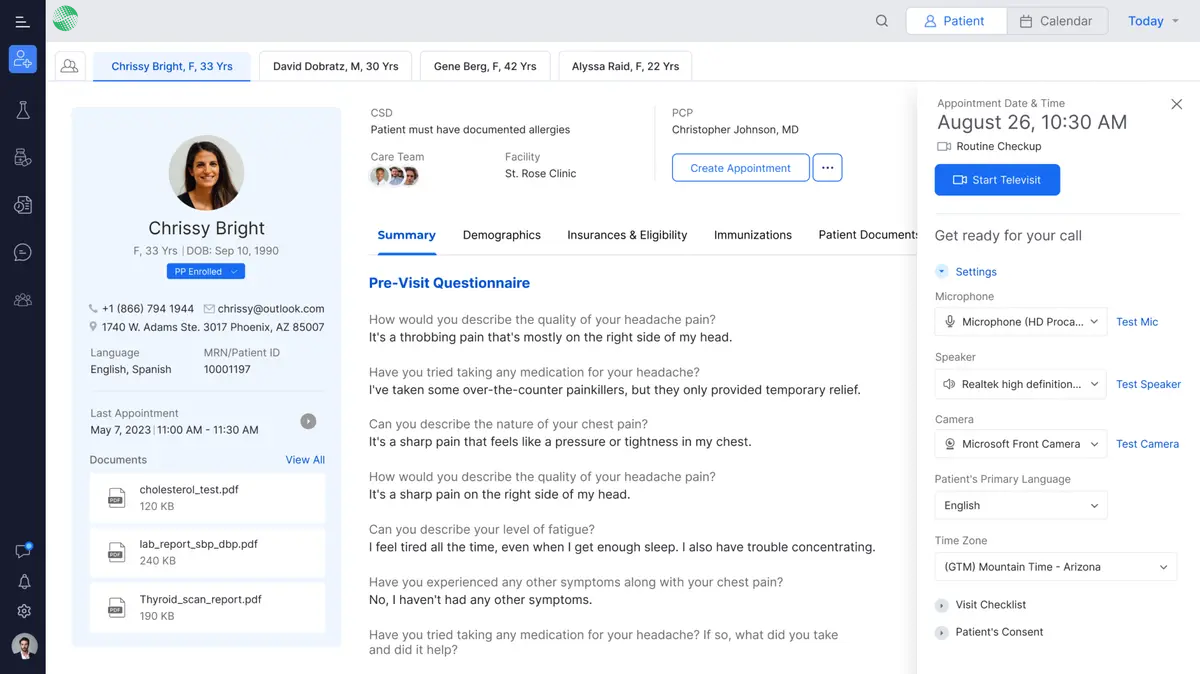Open the more options ellipsis button
Image resolution: width=1200 pixels, height=674 pixels.
point(827,168)
